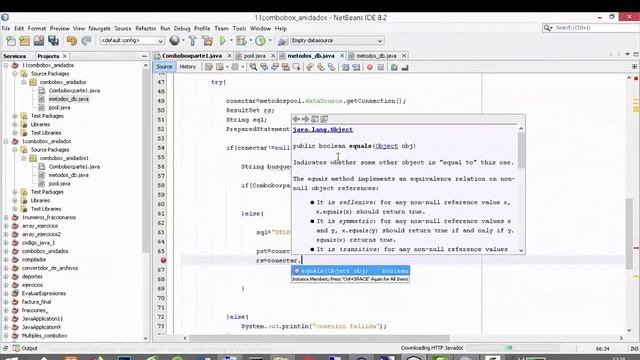
Task: Collapse the 1combobox_anidados project node
Action: click(6, 141)
